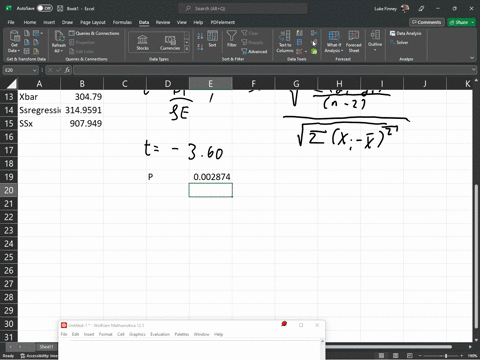480x360 pixels.
Task: Insert Currencies data type
Action: coord(170,42)
